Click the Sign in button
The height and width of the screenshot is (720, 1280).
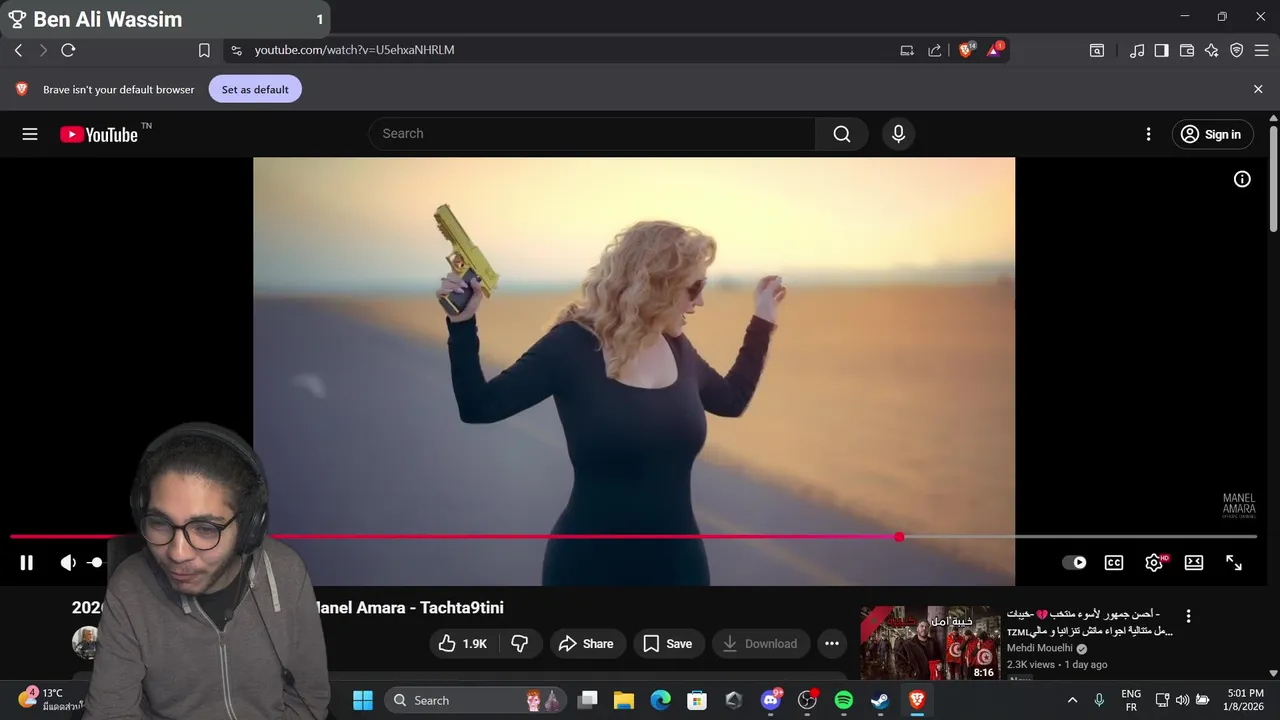pos(1212,134)
